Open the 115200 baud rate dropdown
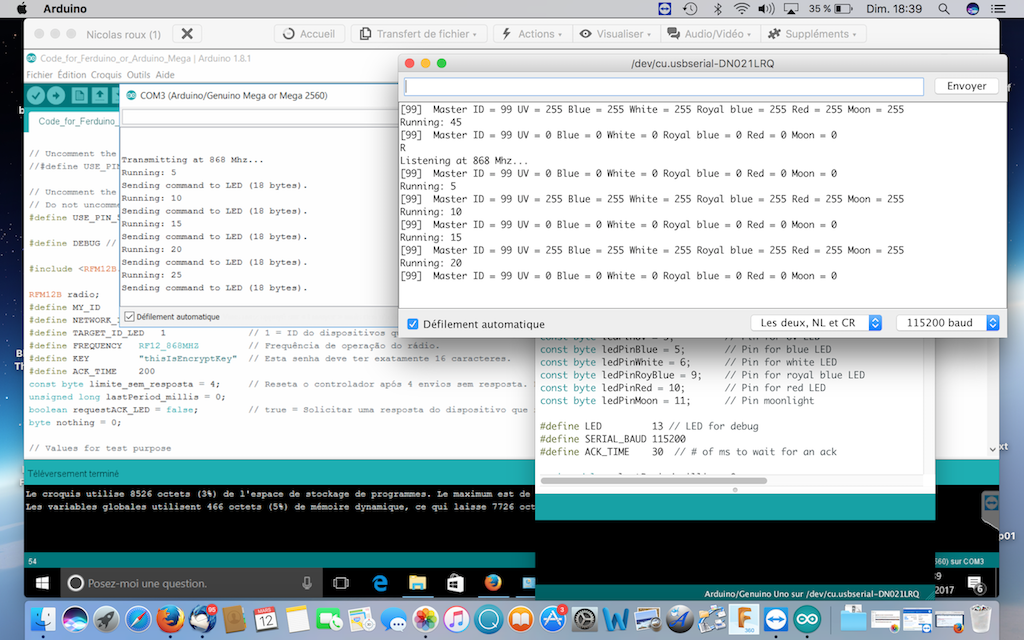The height and width of the screenshot is (640, 1024). [948, 323]
